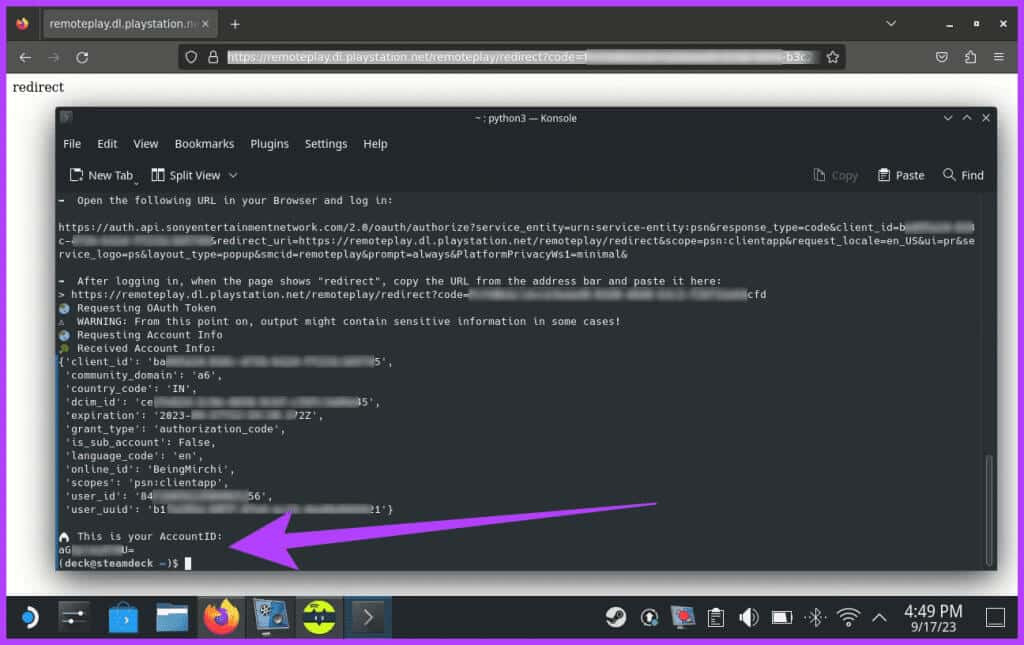This screenshot has width=1024, height=645.
Task: Click 'This is your AccountID:' line
Action: [x=150, y=536]
